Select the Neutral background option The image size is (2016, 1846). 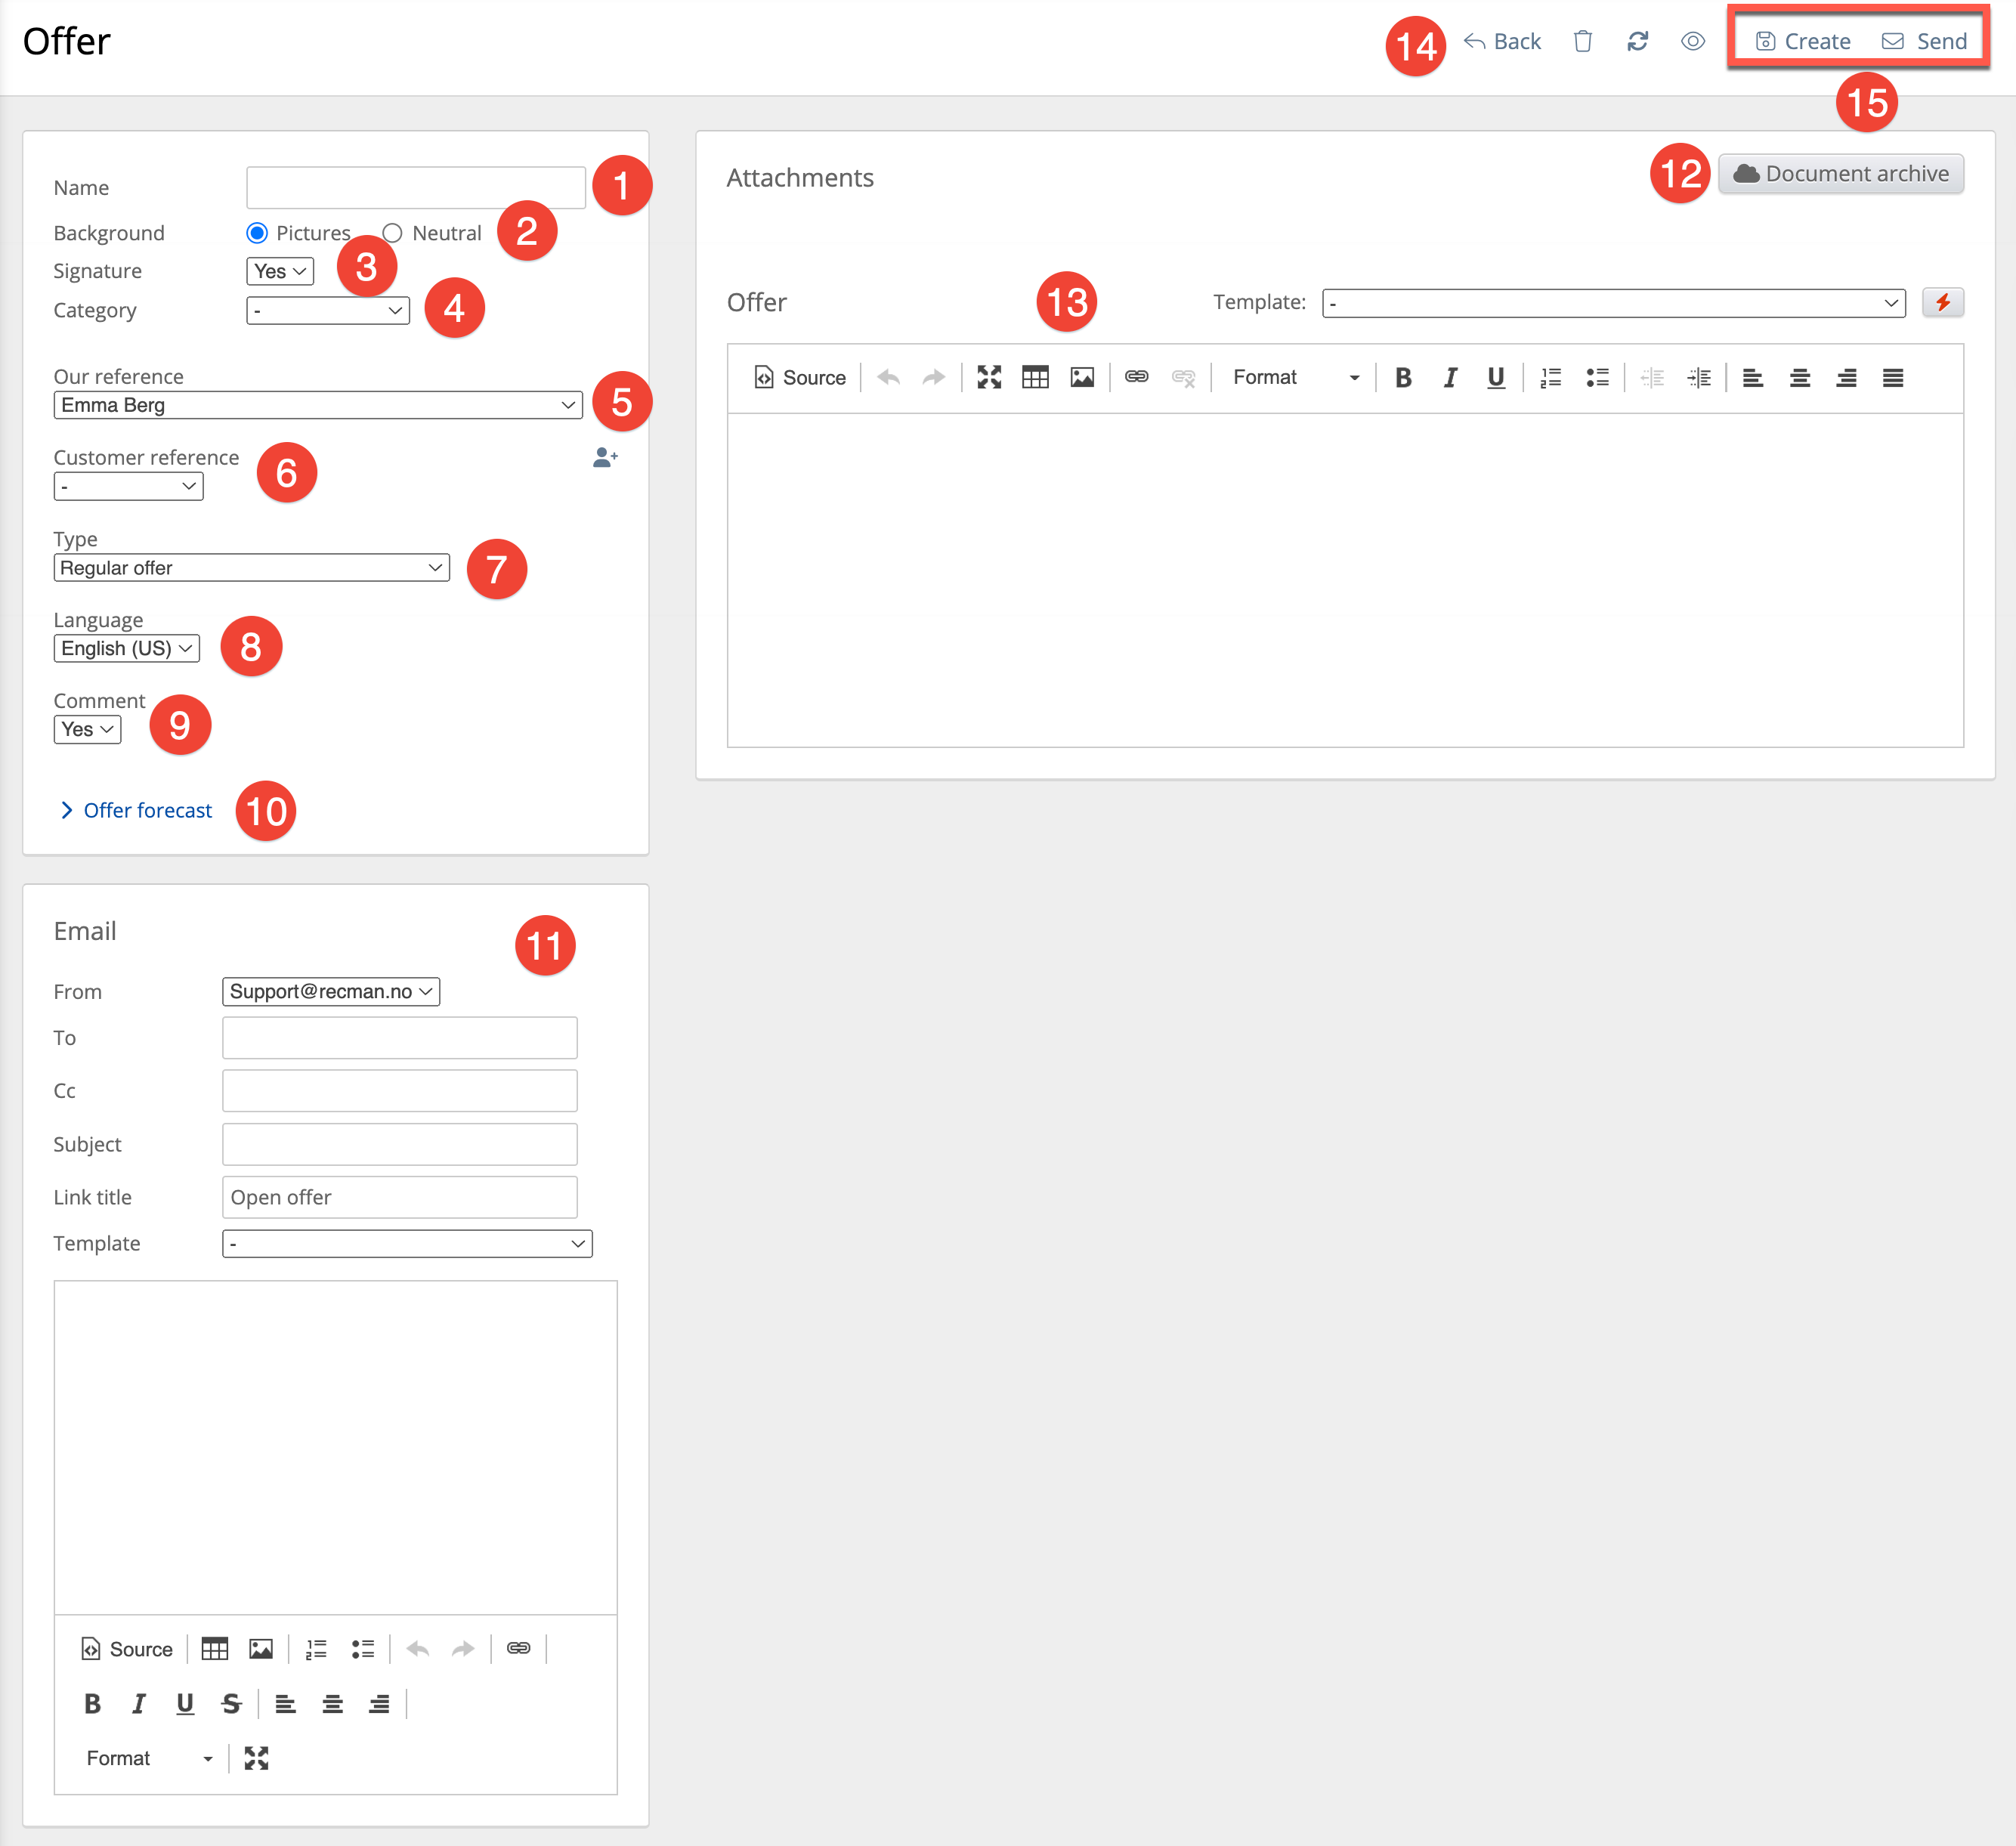pos(392,233)
